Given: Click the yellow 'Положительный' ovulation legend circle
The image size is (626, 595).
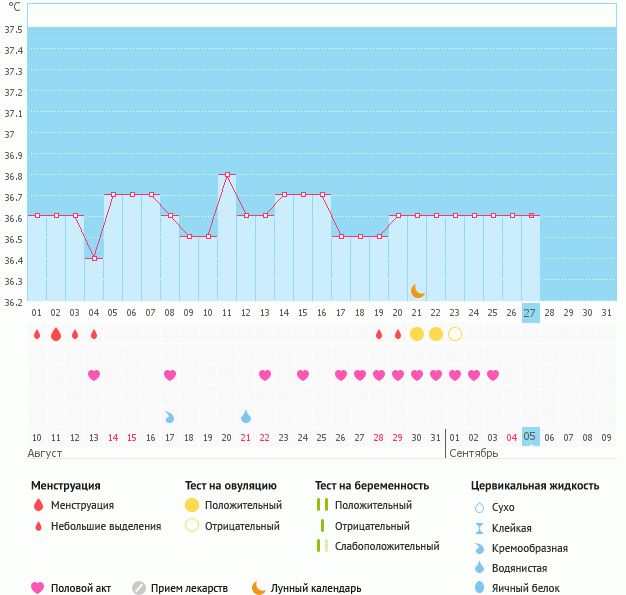Looking at the screenshot, I should coord(192,506).
